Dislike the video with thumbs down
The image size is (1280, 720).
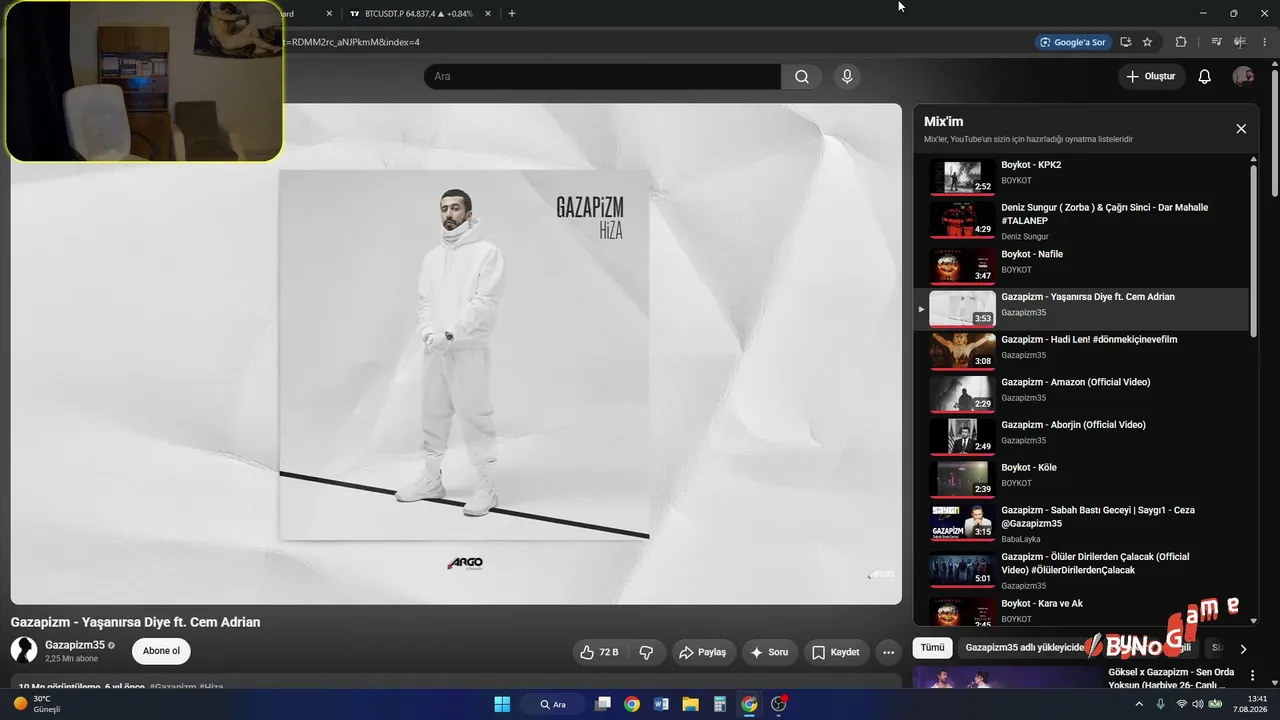coord(646,652)
